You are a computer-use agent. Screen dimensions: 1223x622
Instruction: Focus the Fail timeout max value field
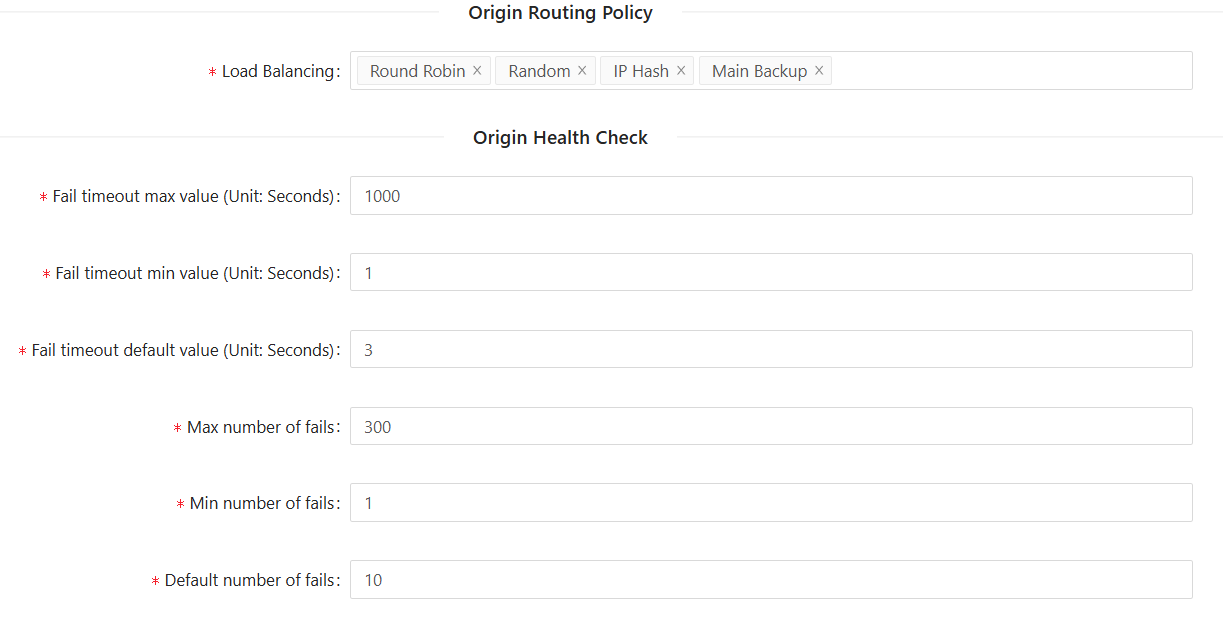(770, 196)
